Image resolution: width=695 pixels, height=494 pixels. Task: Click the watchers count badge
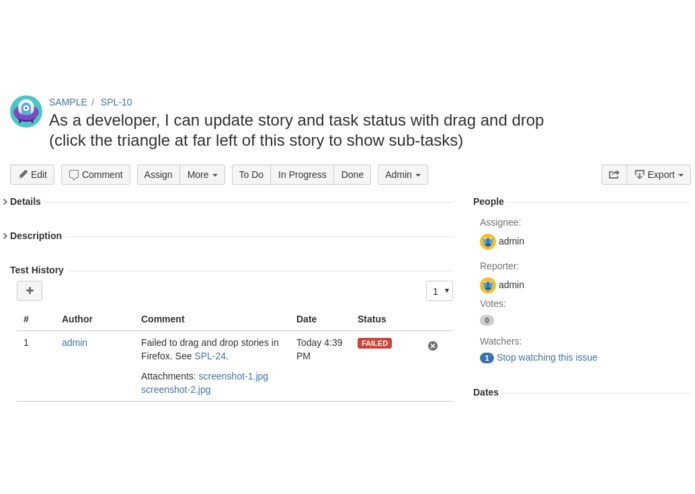coord(487,358)
